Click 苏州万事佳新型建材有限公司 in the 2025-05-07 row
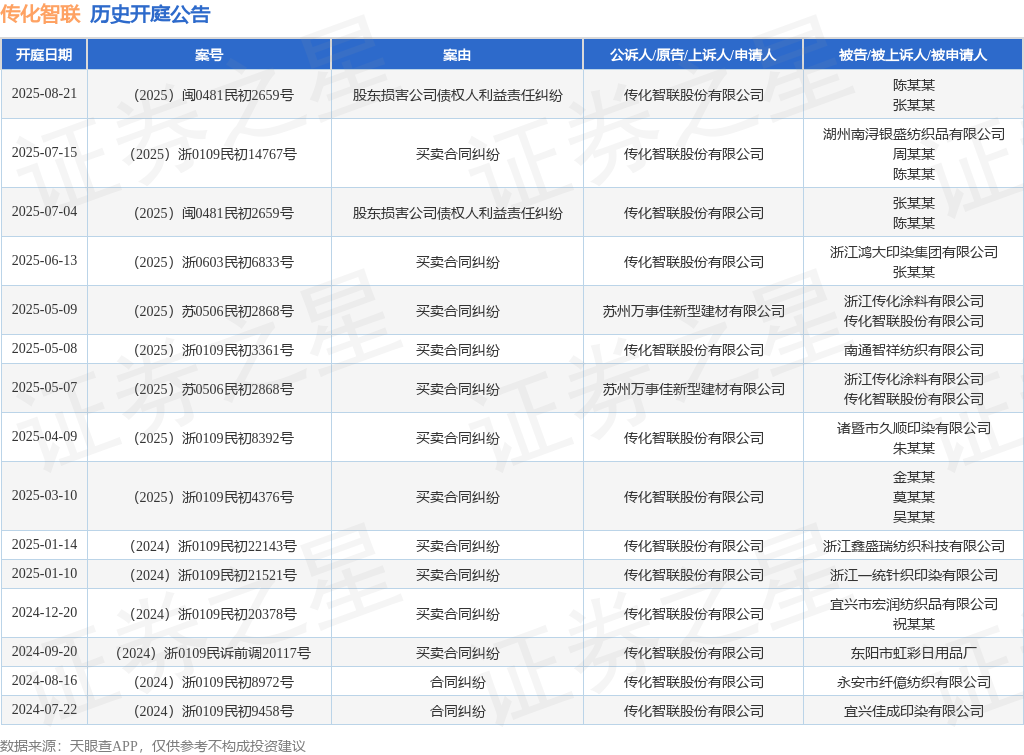This screenshot has height=755, width=1024. (x=694, y=389)
